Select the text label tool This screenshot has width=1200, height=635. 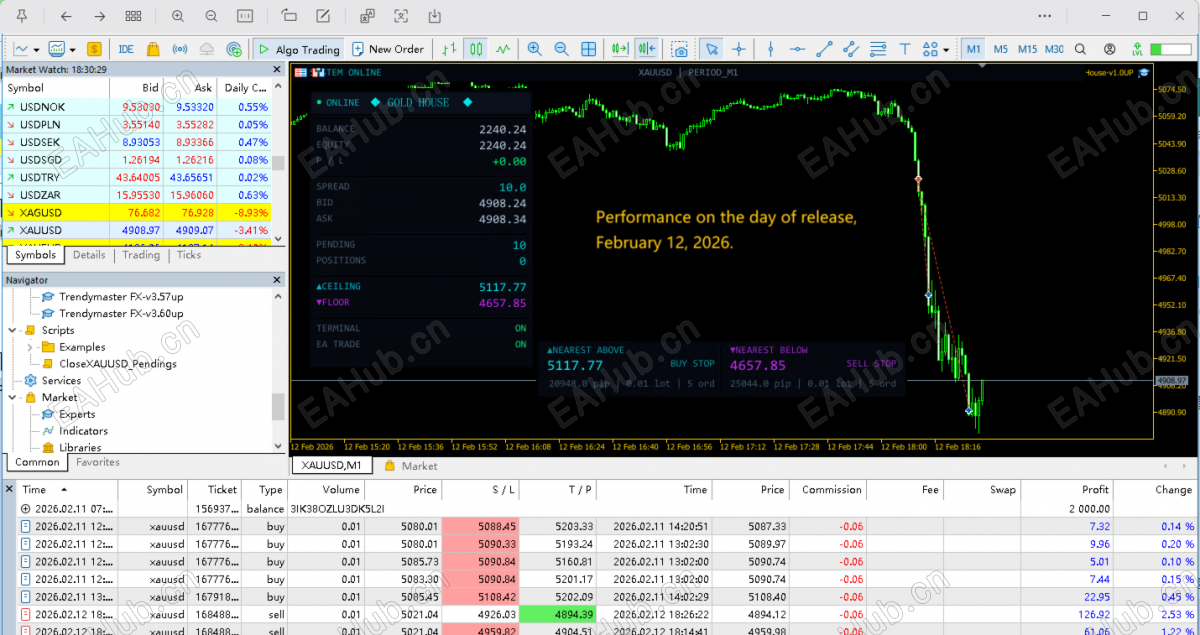905,49
